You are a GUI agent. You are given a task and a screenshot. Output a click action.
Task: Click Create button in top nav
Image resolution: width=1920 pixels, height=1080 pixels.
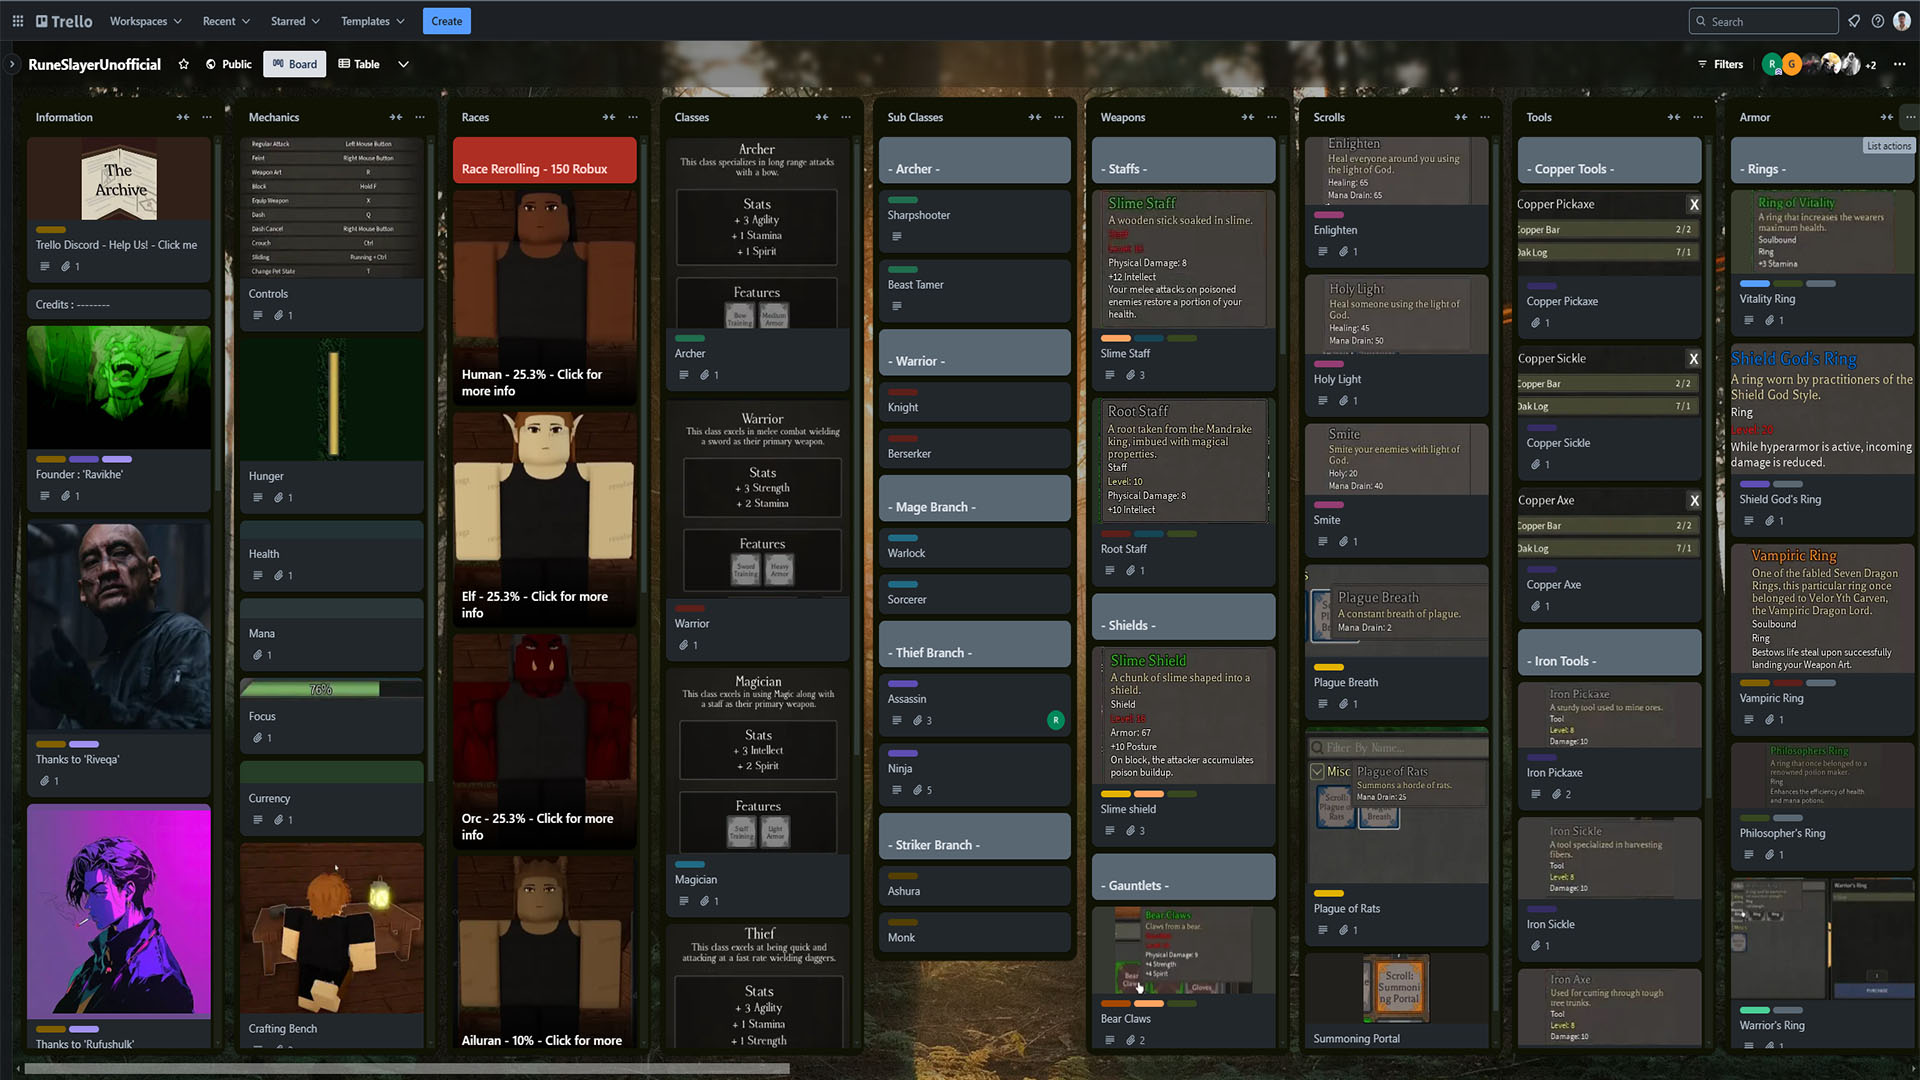click(x=446, y=21)
